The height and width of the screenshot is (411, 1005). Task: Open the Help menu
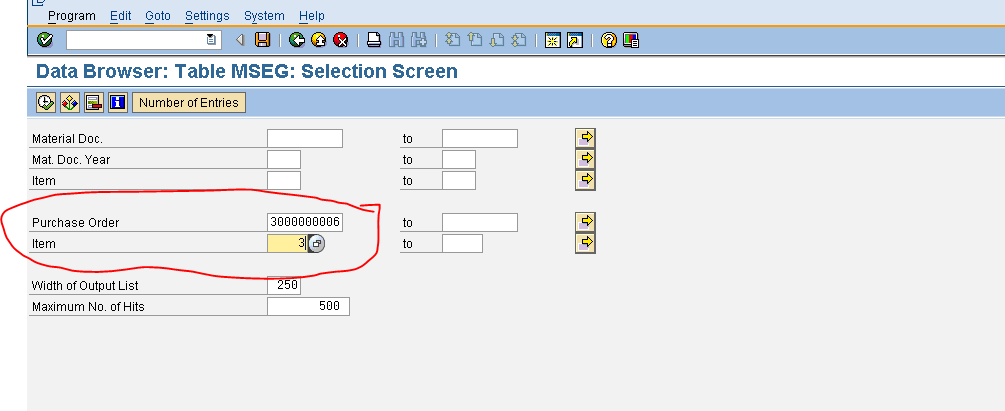pyautogui.click(x=311, y=15)
